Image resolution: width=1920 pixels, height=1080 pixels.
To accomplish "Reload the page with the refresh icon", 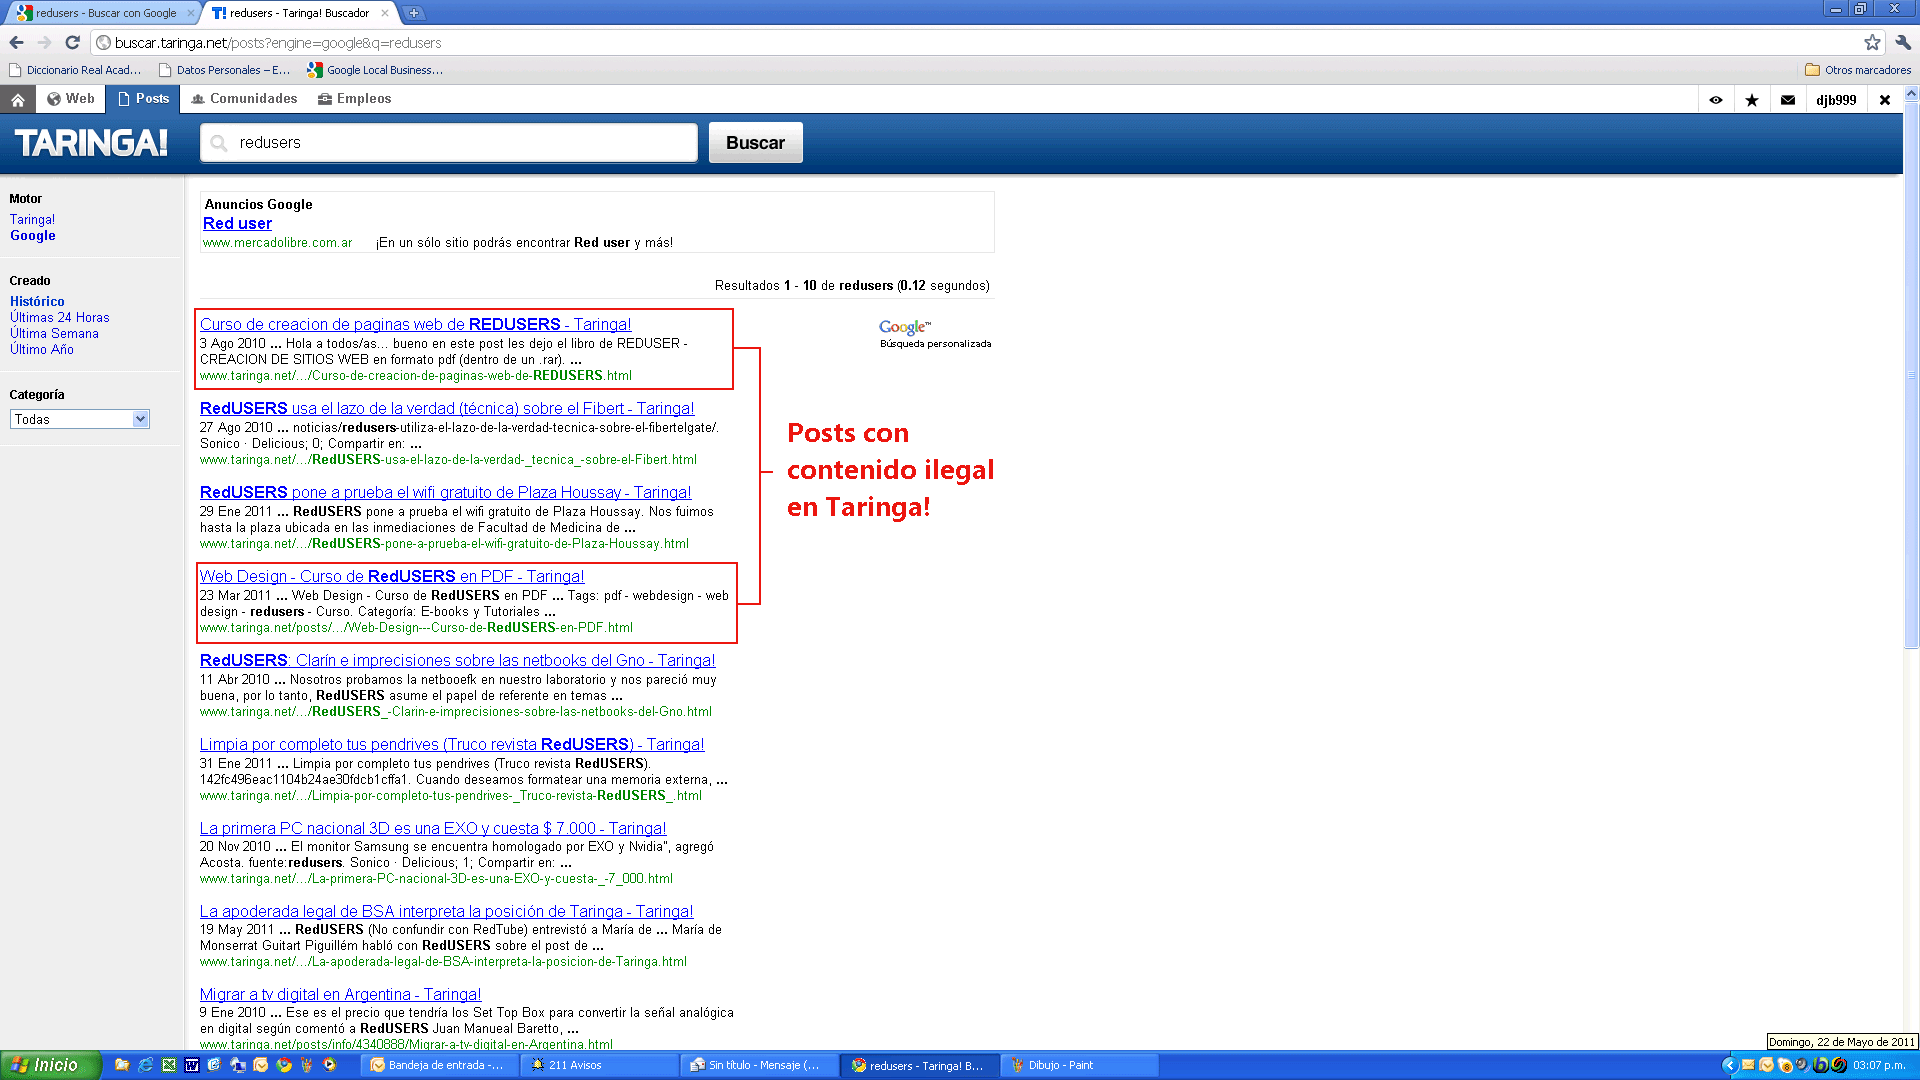I will 72,42.
